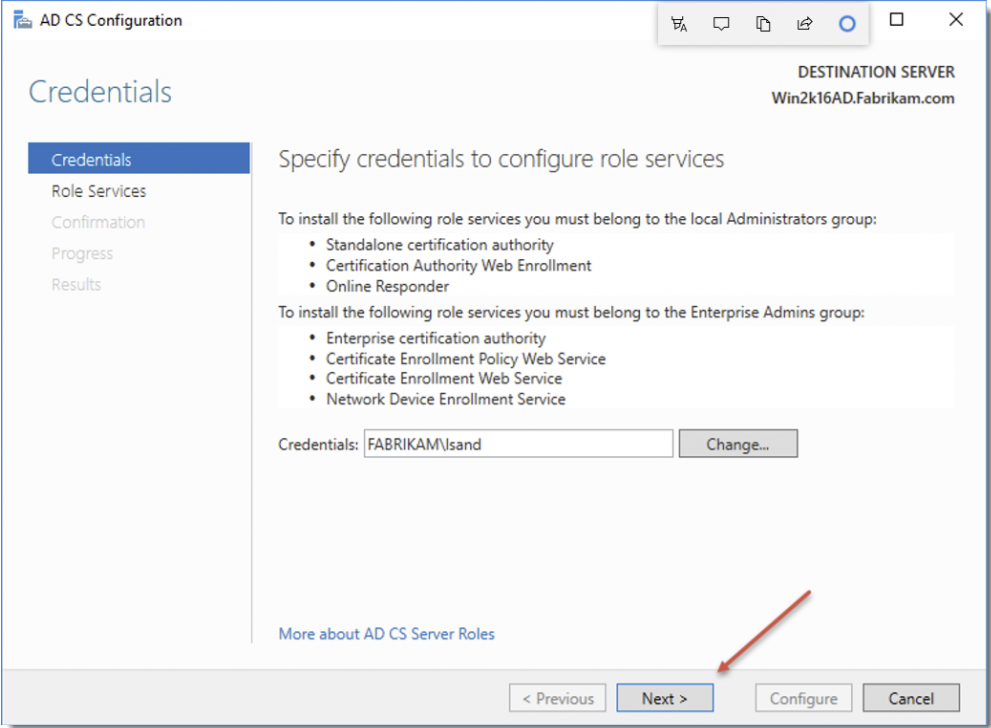
Task: Click the translate icon in the floating toolbar
Action: (x=679, y=24)
